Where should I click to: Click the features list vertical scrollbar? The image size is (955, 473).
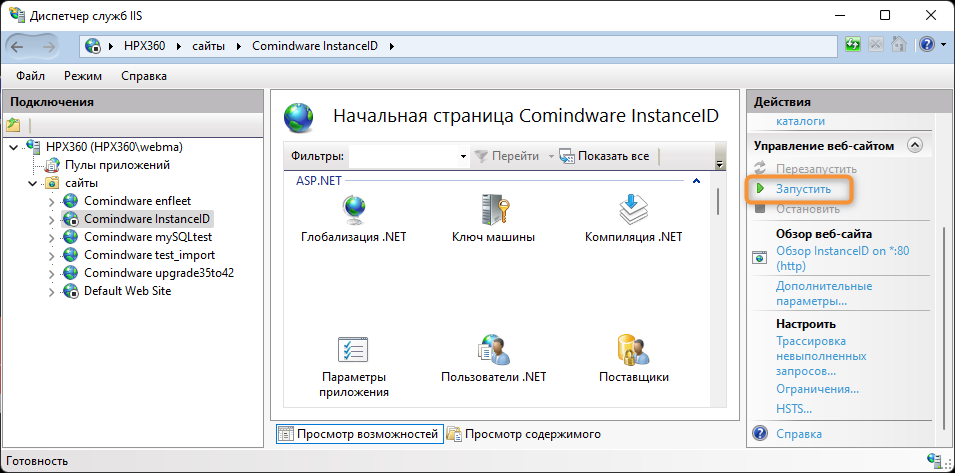tap(719, 201)
